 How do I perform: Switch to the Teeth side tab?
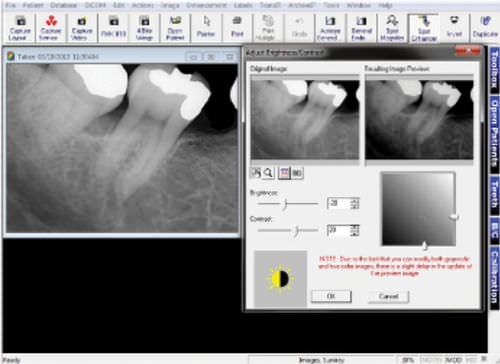click(494, 195)
